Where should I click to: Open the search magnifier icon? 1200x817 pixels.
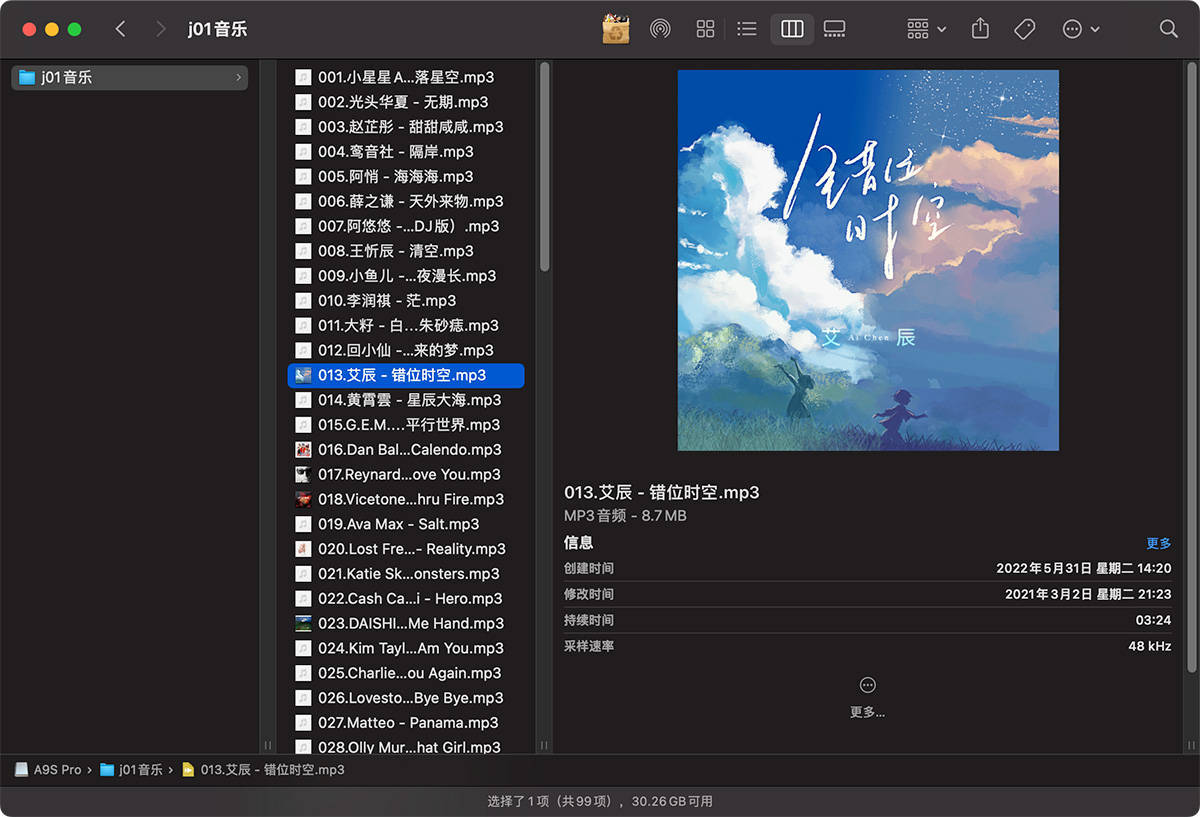[x=1168, y=29]
